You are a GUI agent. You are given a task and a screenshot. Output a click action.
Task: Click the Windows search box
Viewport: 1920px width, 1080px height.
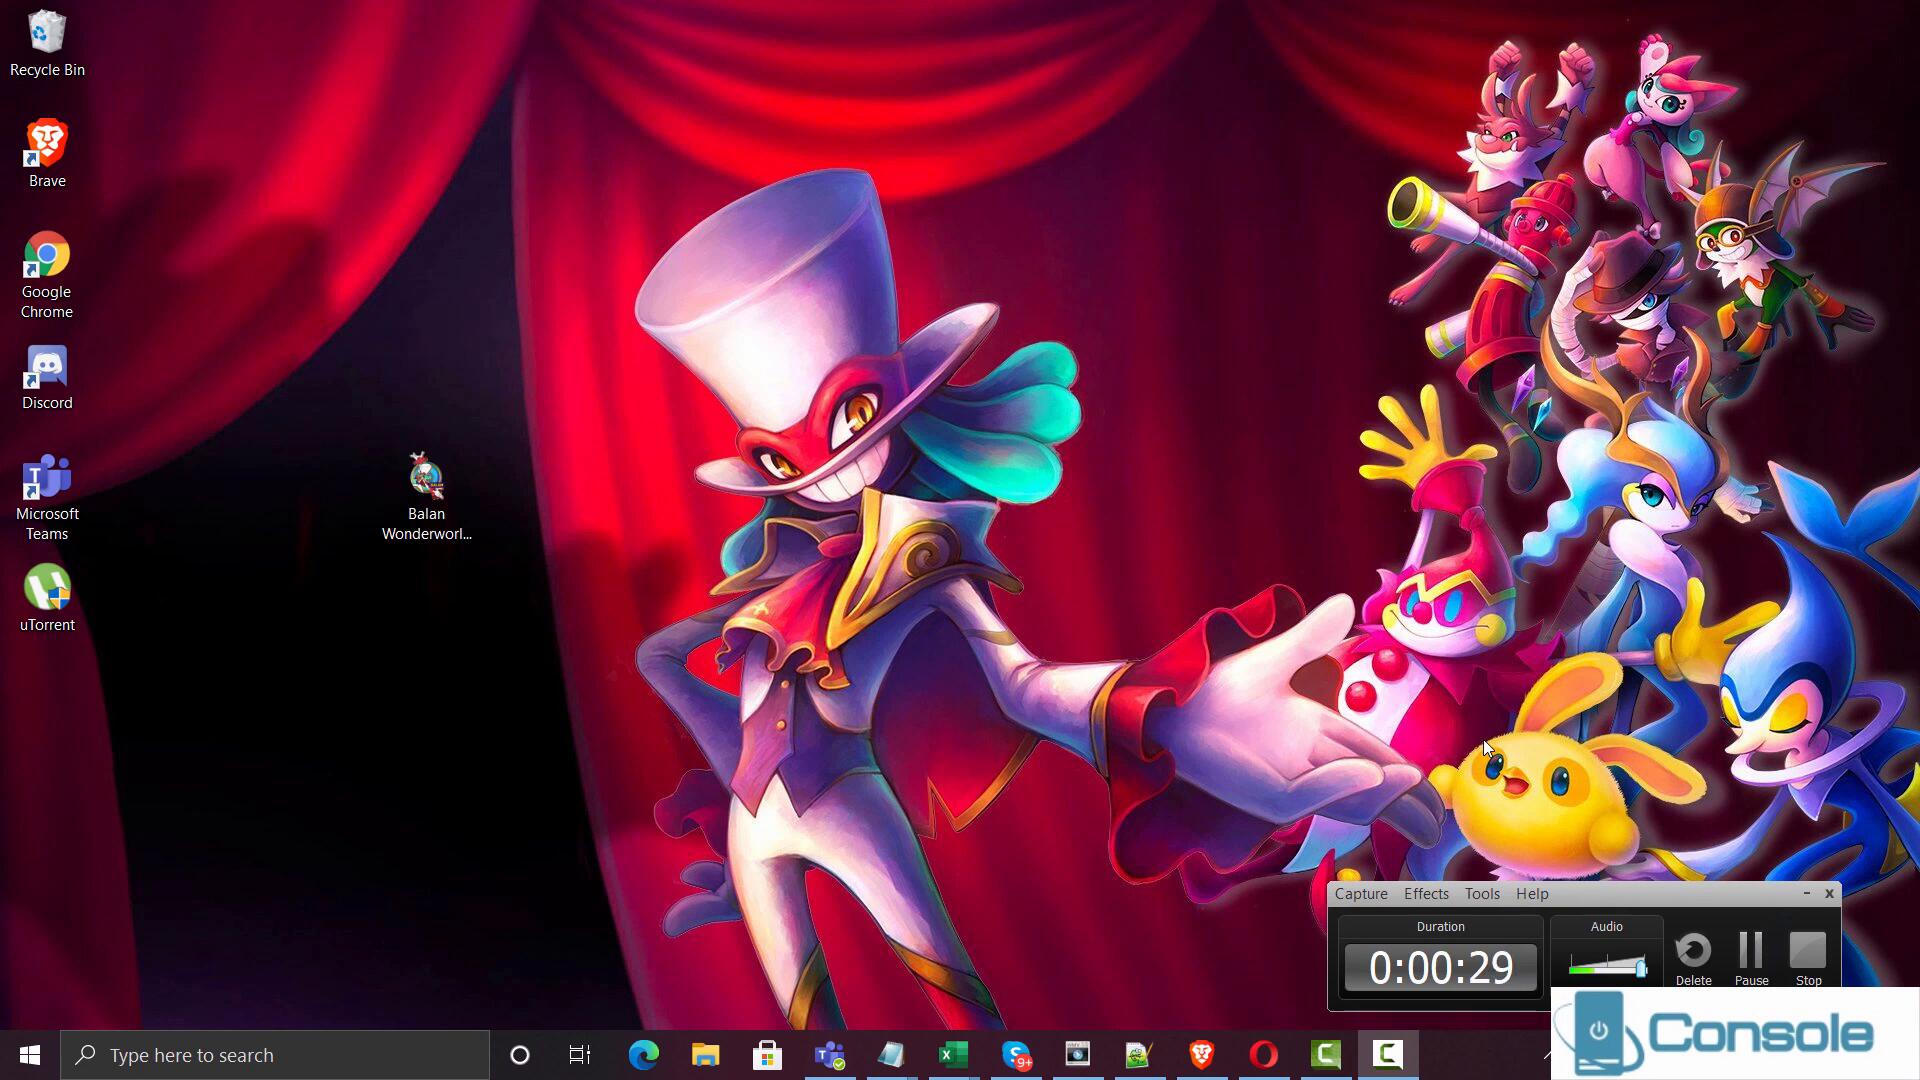[275, 1055]
